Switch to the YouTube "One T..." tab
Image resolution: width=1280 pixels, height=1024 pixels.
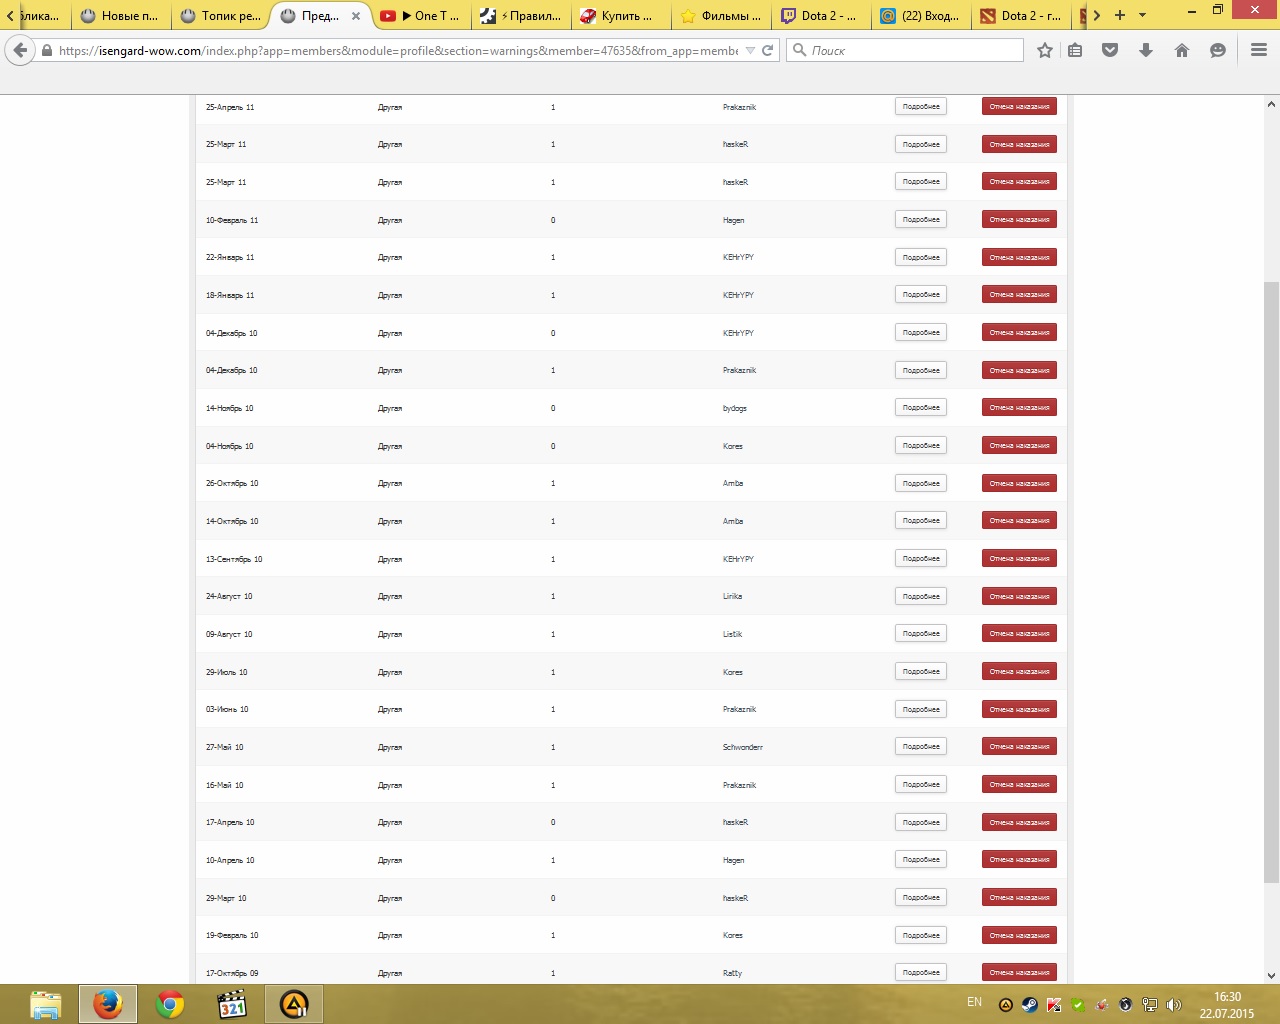420,15
